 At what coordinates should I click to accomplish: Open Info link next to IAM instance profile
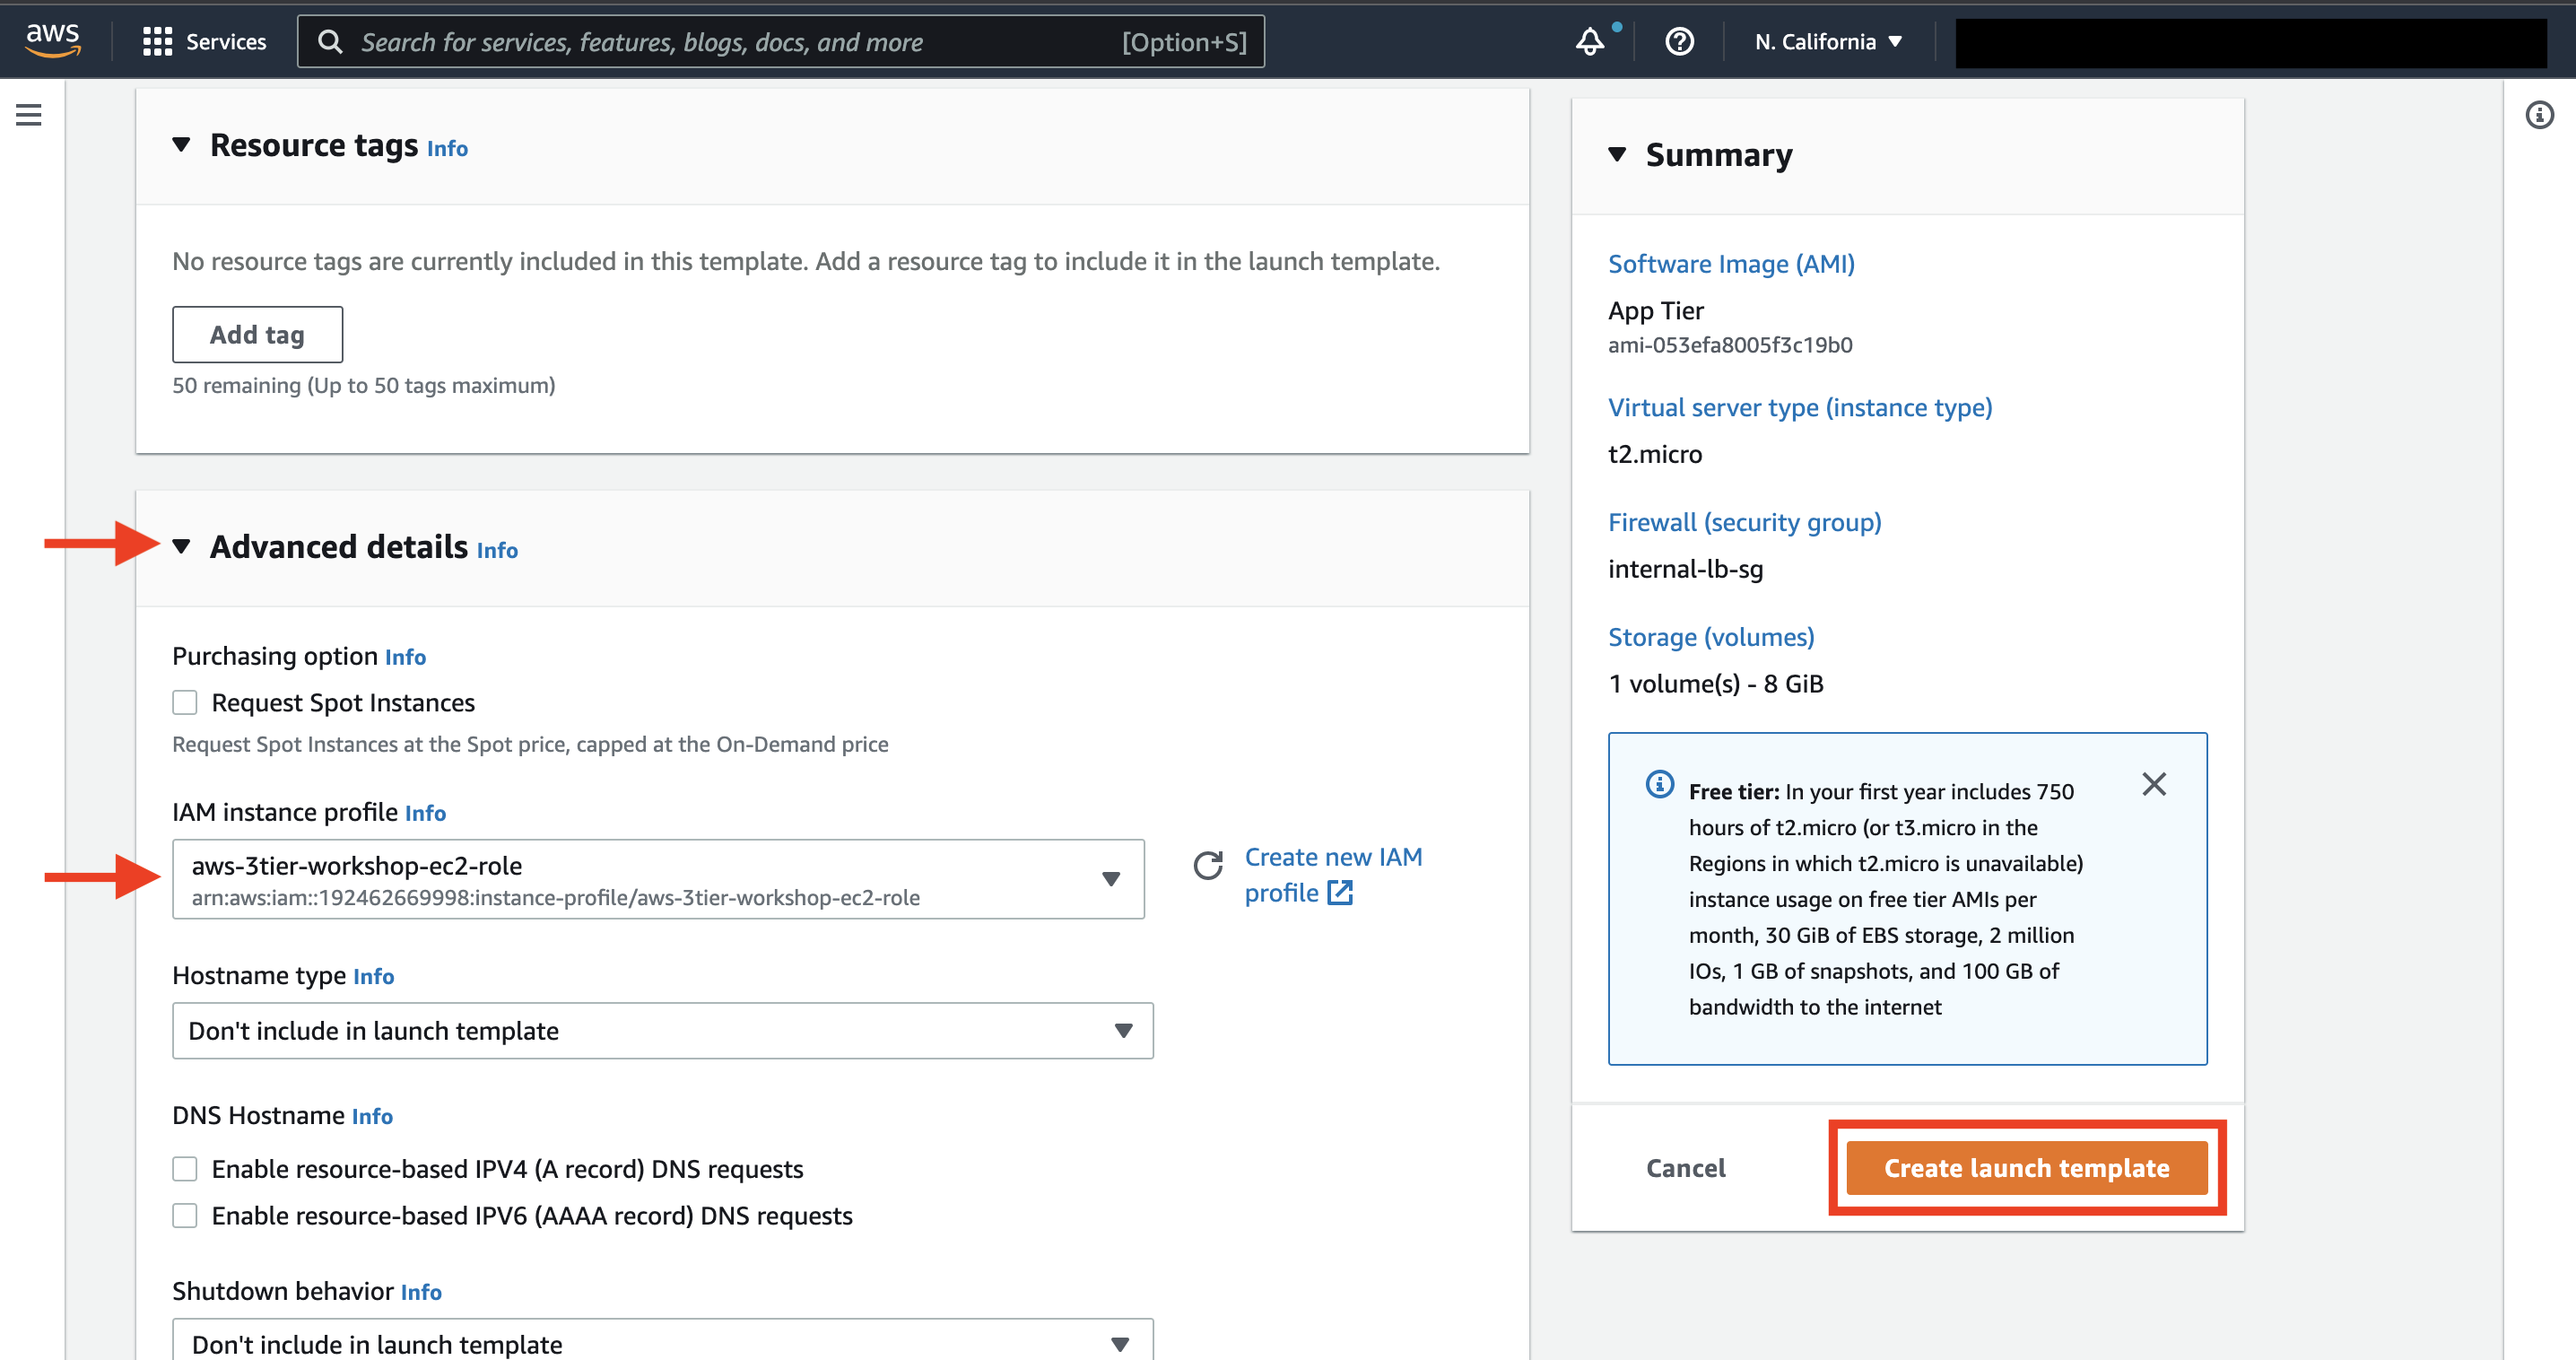[x=425, y=813]
